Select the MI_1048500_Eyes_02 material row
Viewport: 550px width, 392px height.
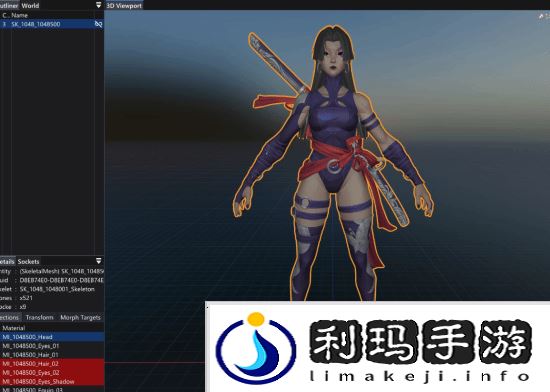pyautogui.click(x=52, y=372)
